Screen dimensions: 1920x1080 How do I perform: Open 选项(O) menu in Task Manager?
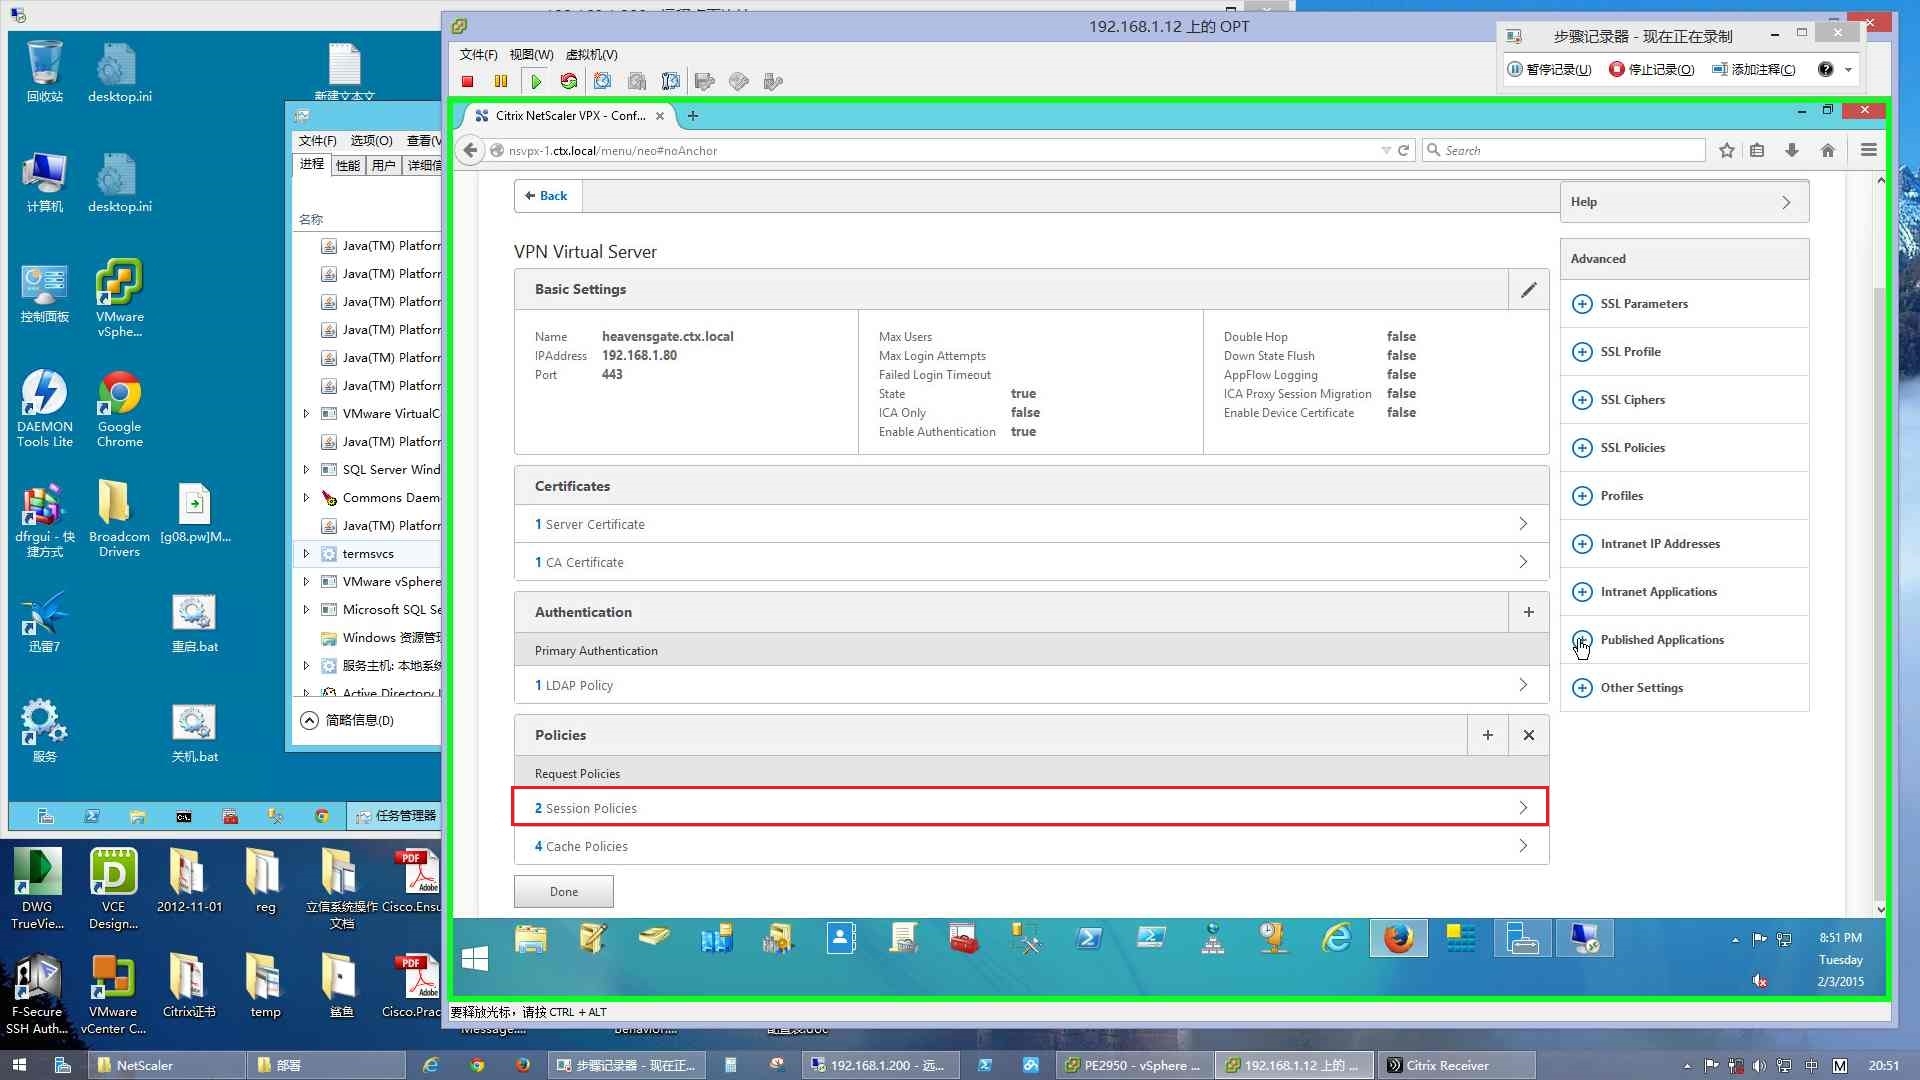tap(371, 141)
